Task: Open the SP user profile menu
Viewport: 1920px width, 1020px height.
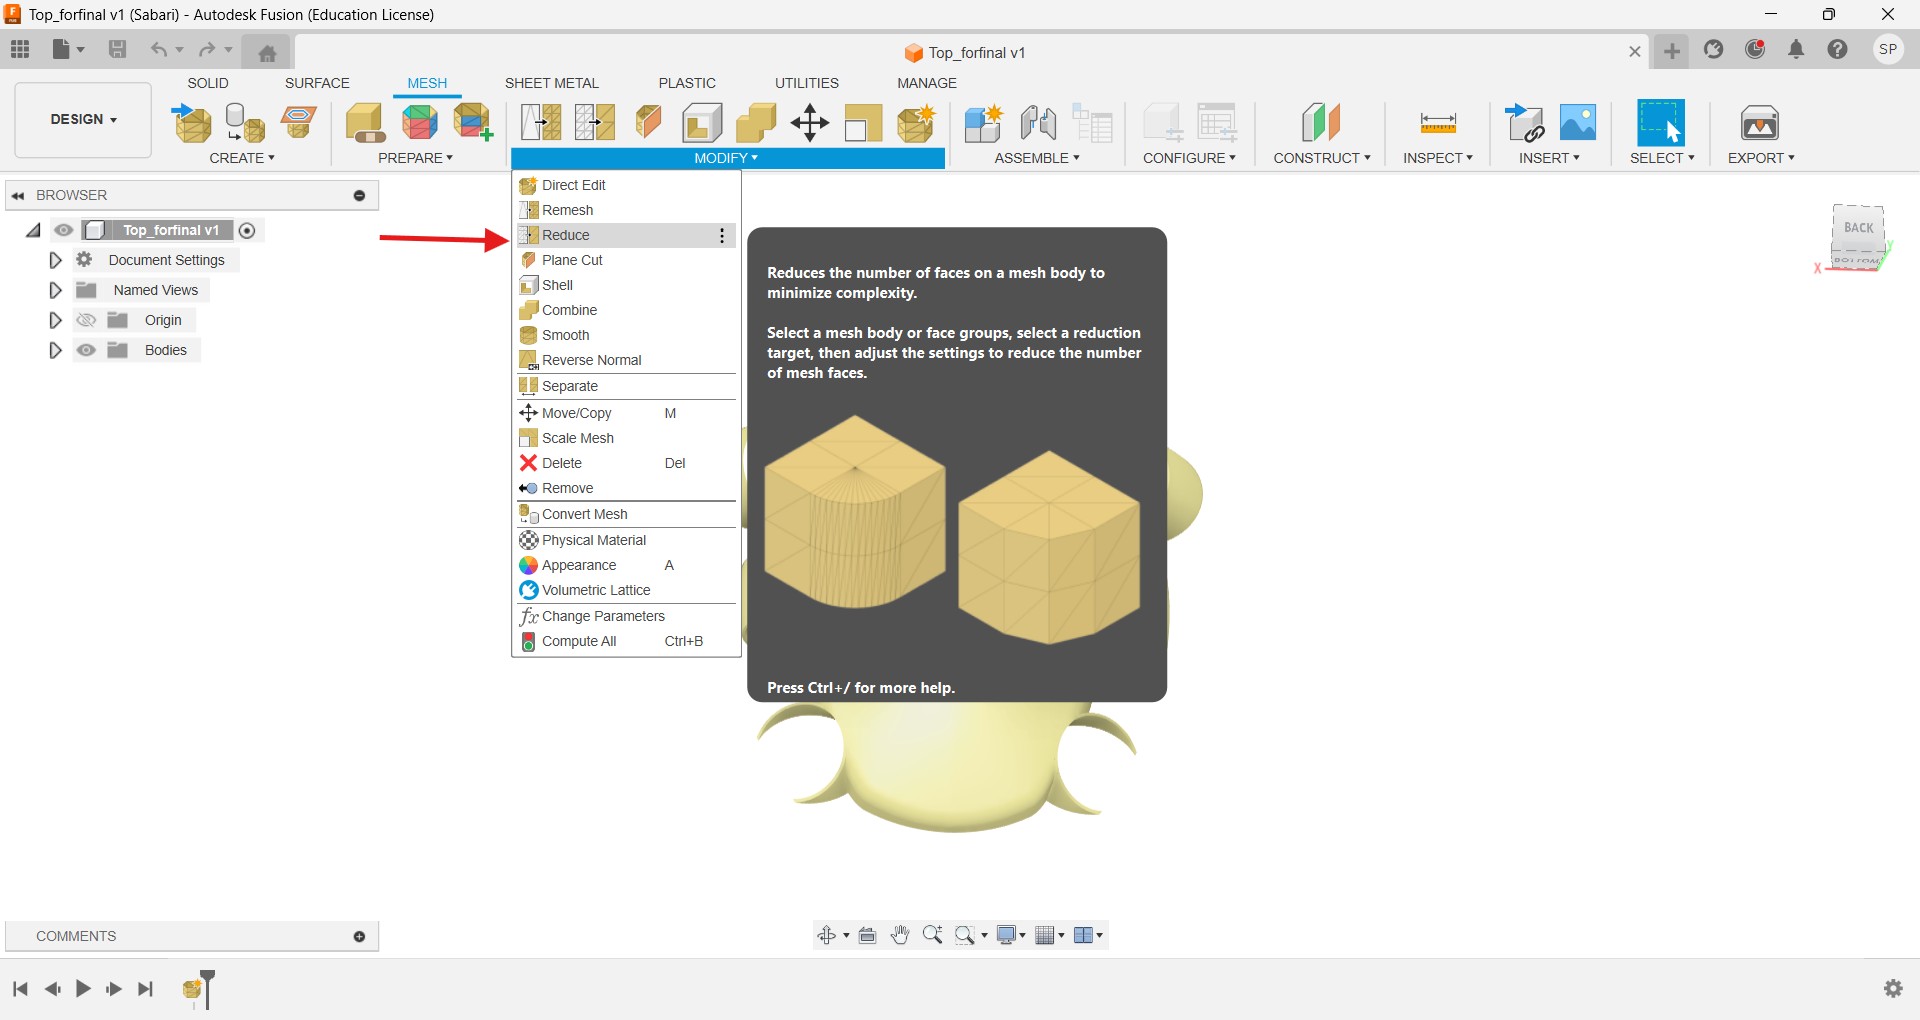Action: (x=1888, y=49)
